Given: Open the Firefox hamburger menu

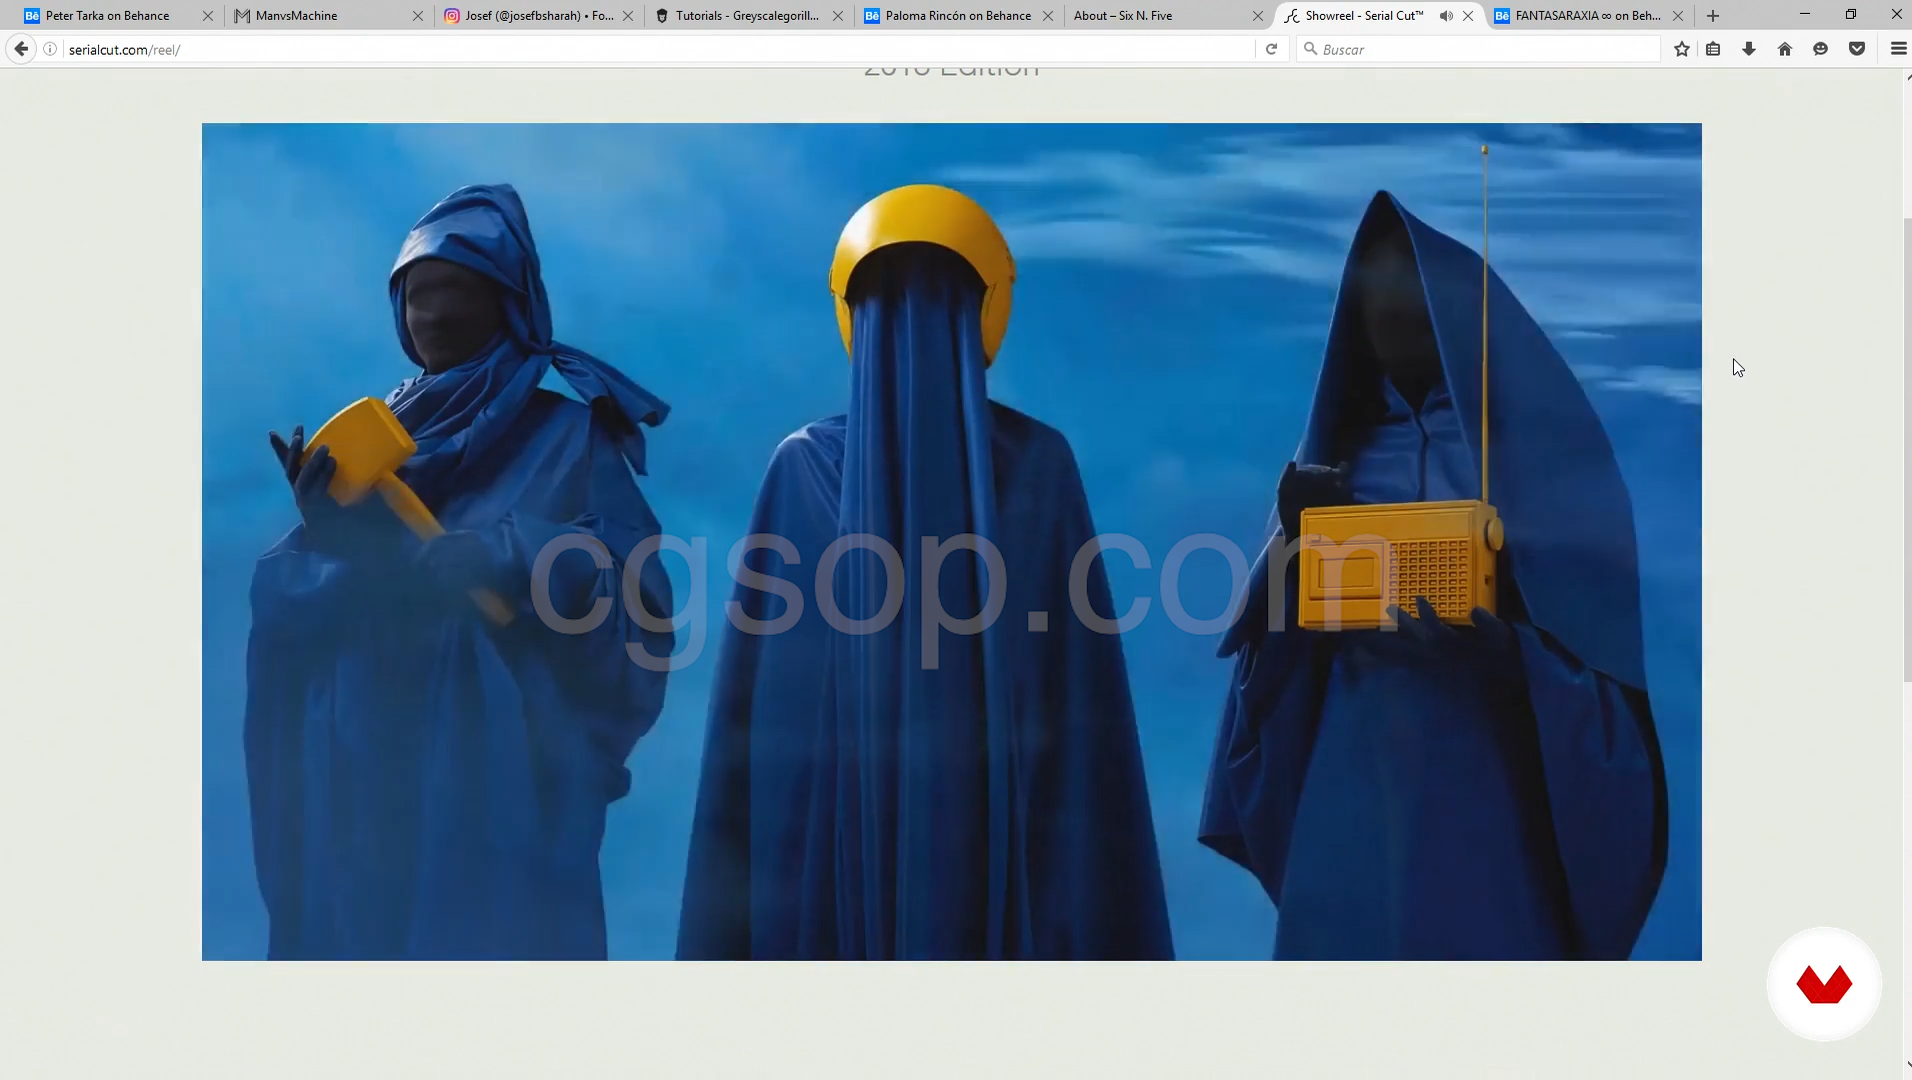Looking at the screenshot, I should tap(1898, 49).
